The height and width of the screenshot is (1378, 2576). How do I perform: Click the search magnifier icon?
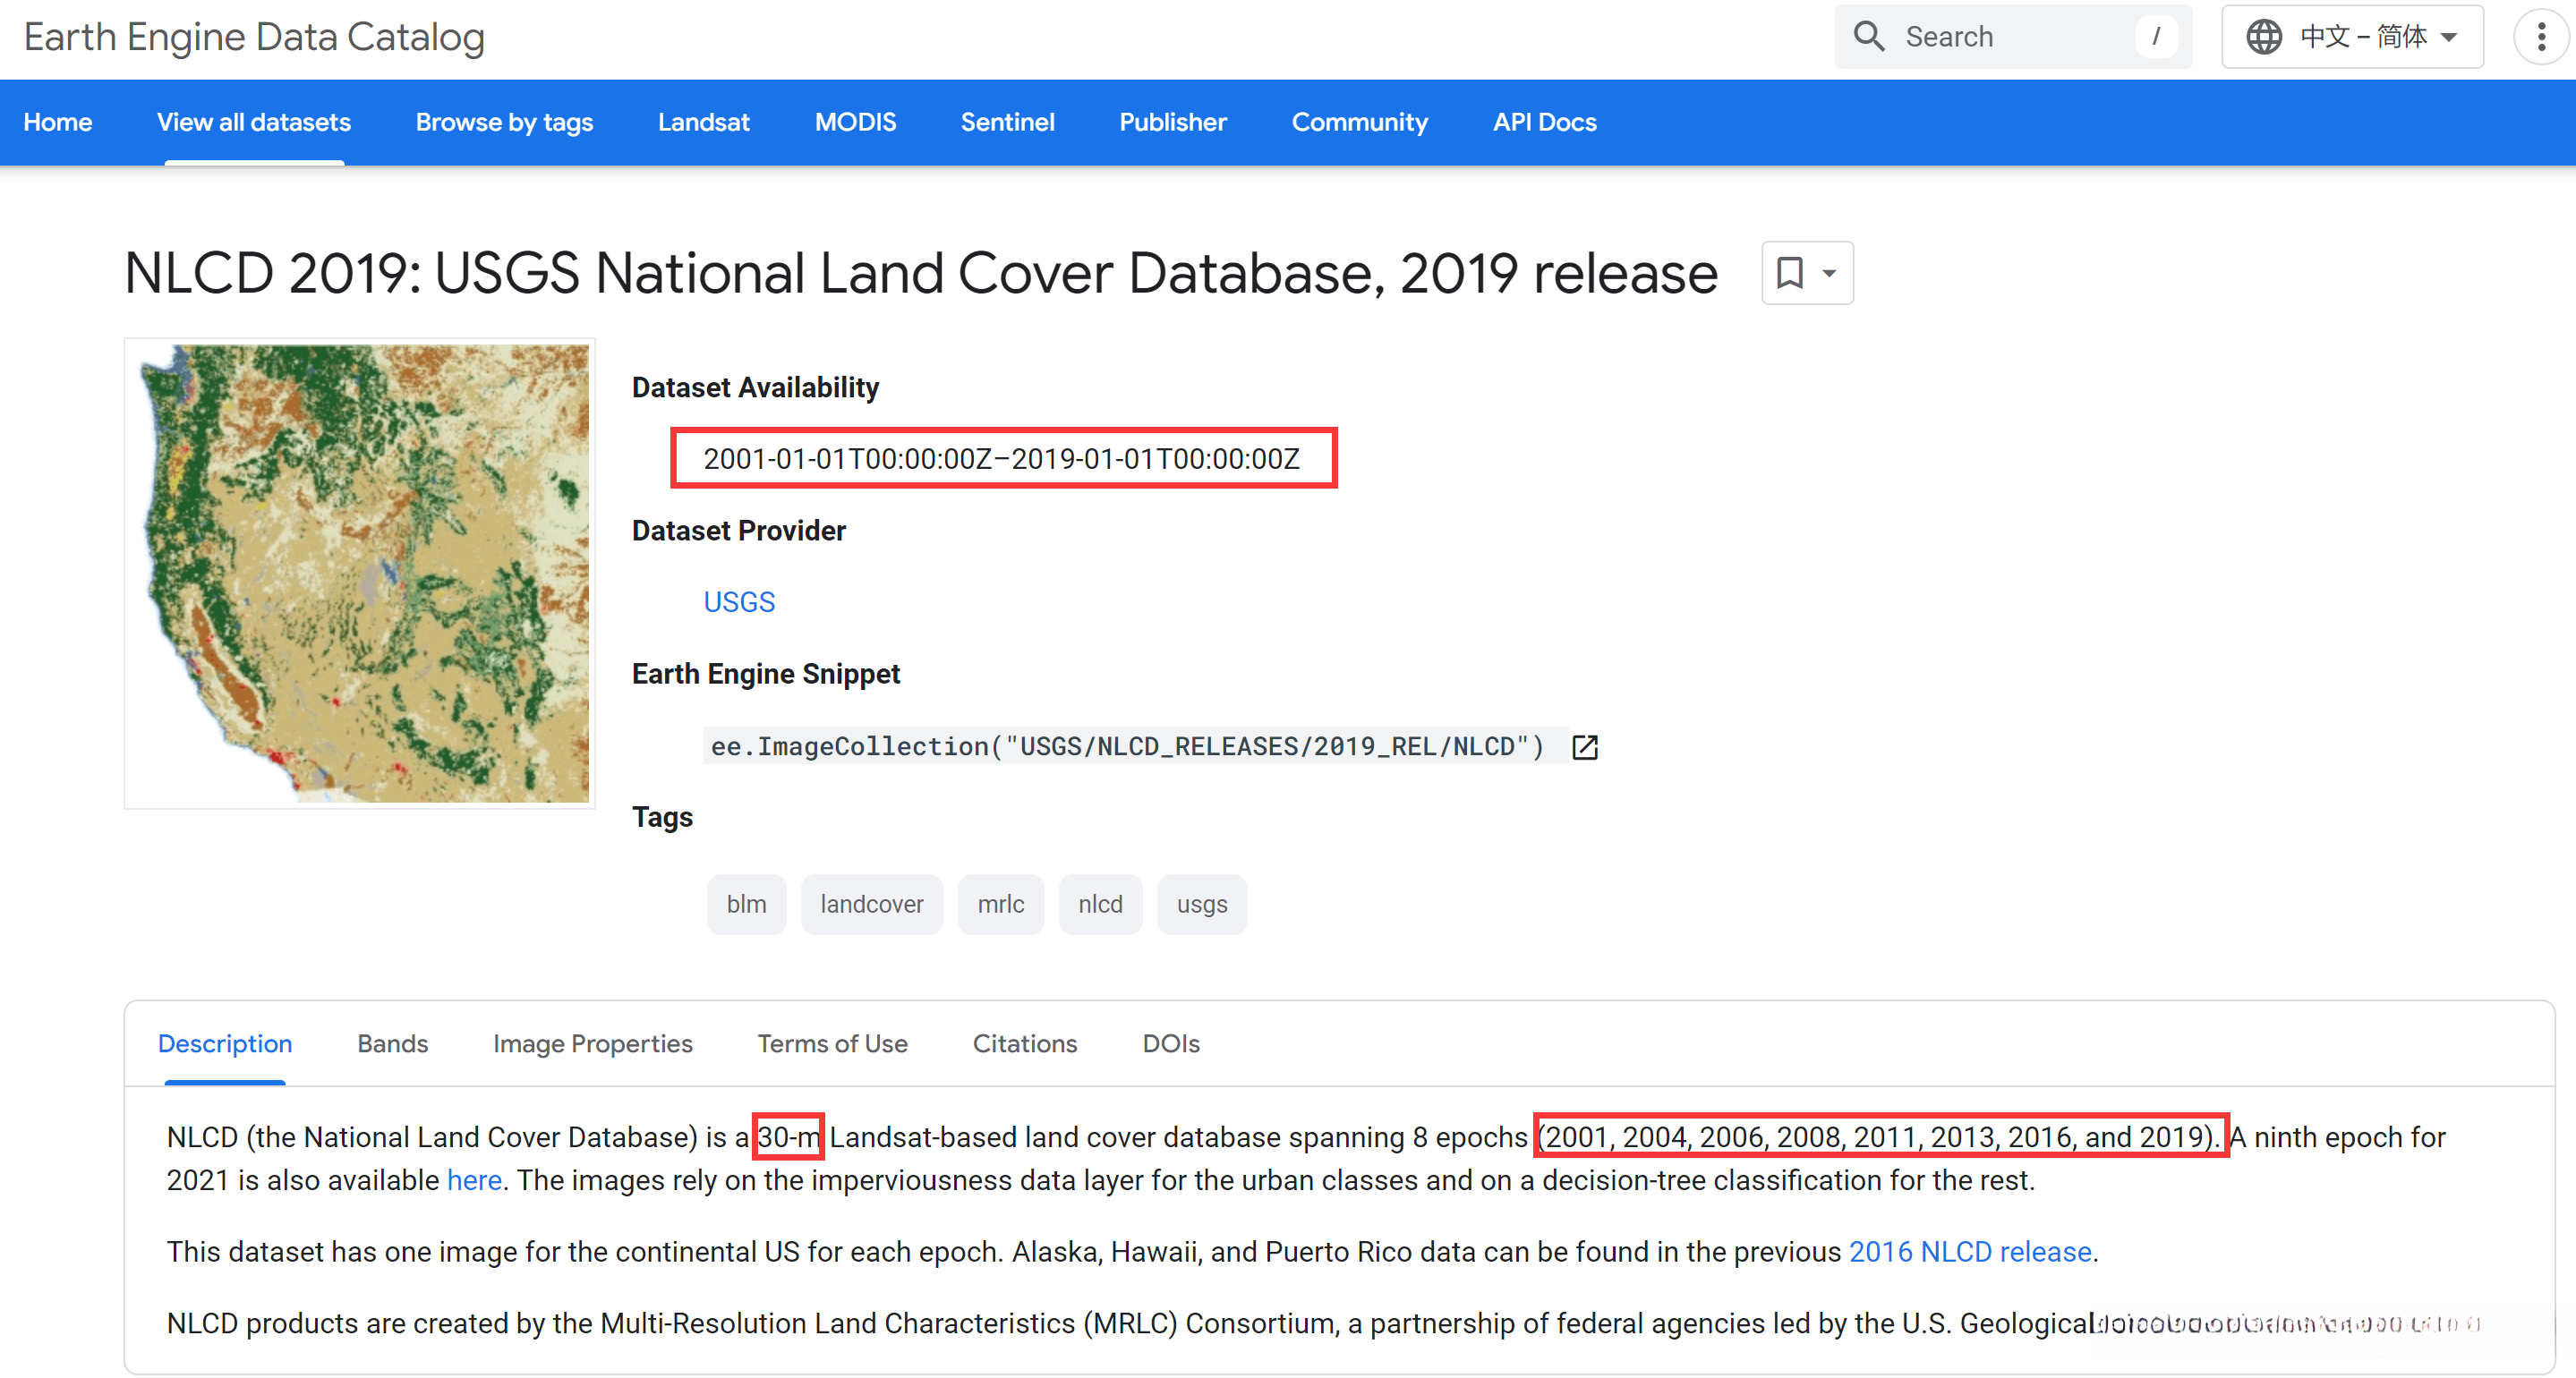(1868, 37)
